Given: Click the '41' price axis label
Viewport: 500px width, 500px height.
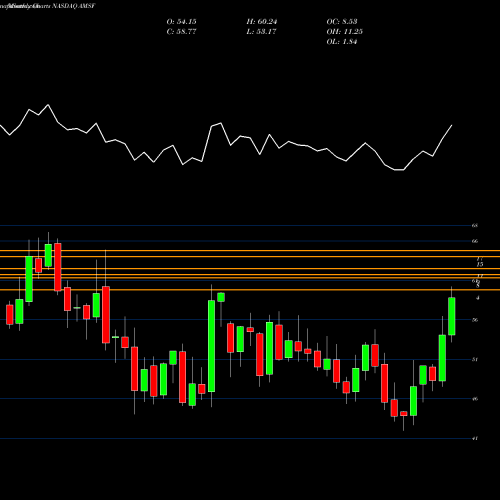Looking at the screenshot, I should pyautogui.click(x=475, y=439).
